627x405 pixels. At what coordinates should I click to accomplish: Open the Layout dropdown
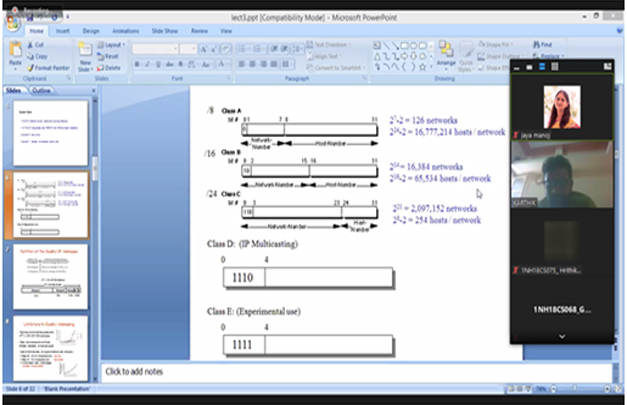(x=112, y=46)
